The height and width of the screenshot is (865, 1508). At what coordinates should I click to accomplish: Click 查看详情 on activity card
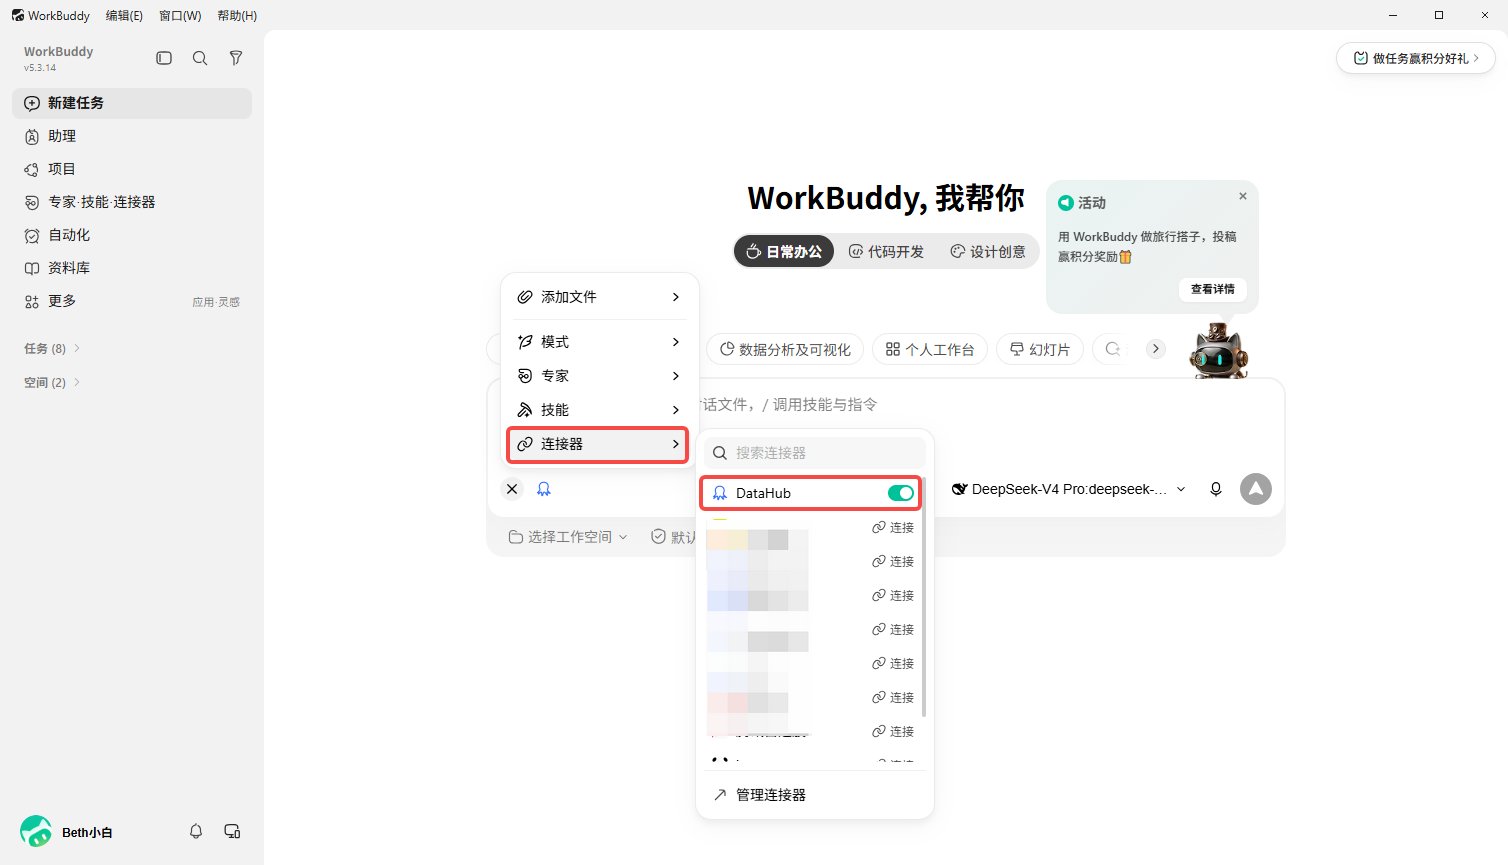click(x=1212, y=289)
